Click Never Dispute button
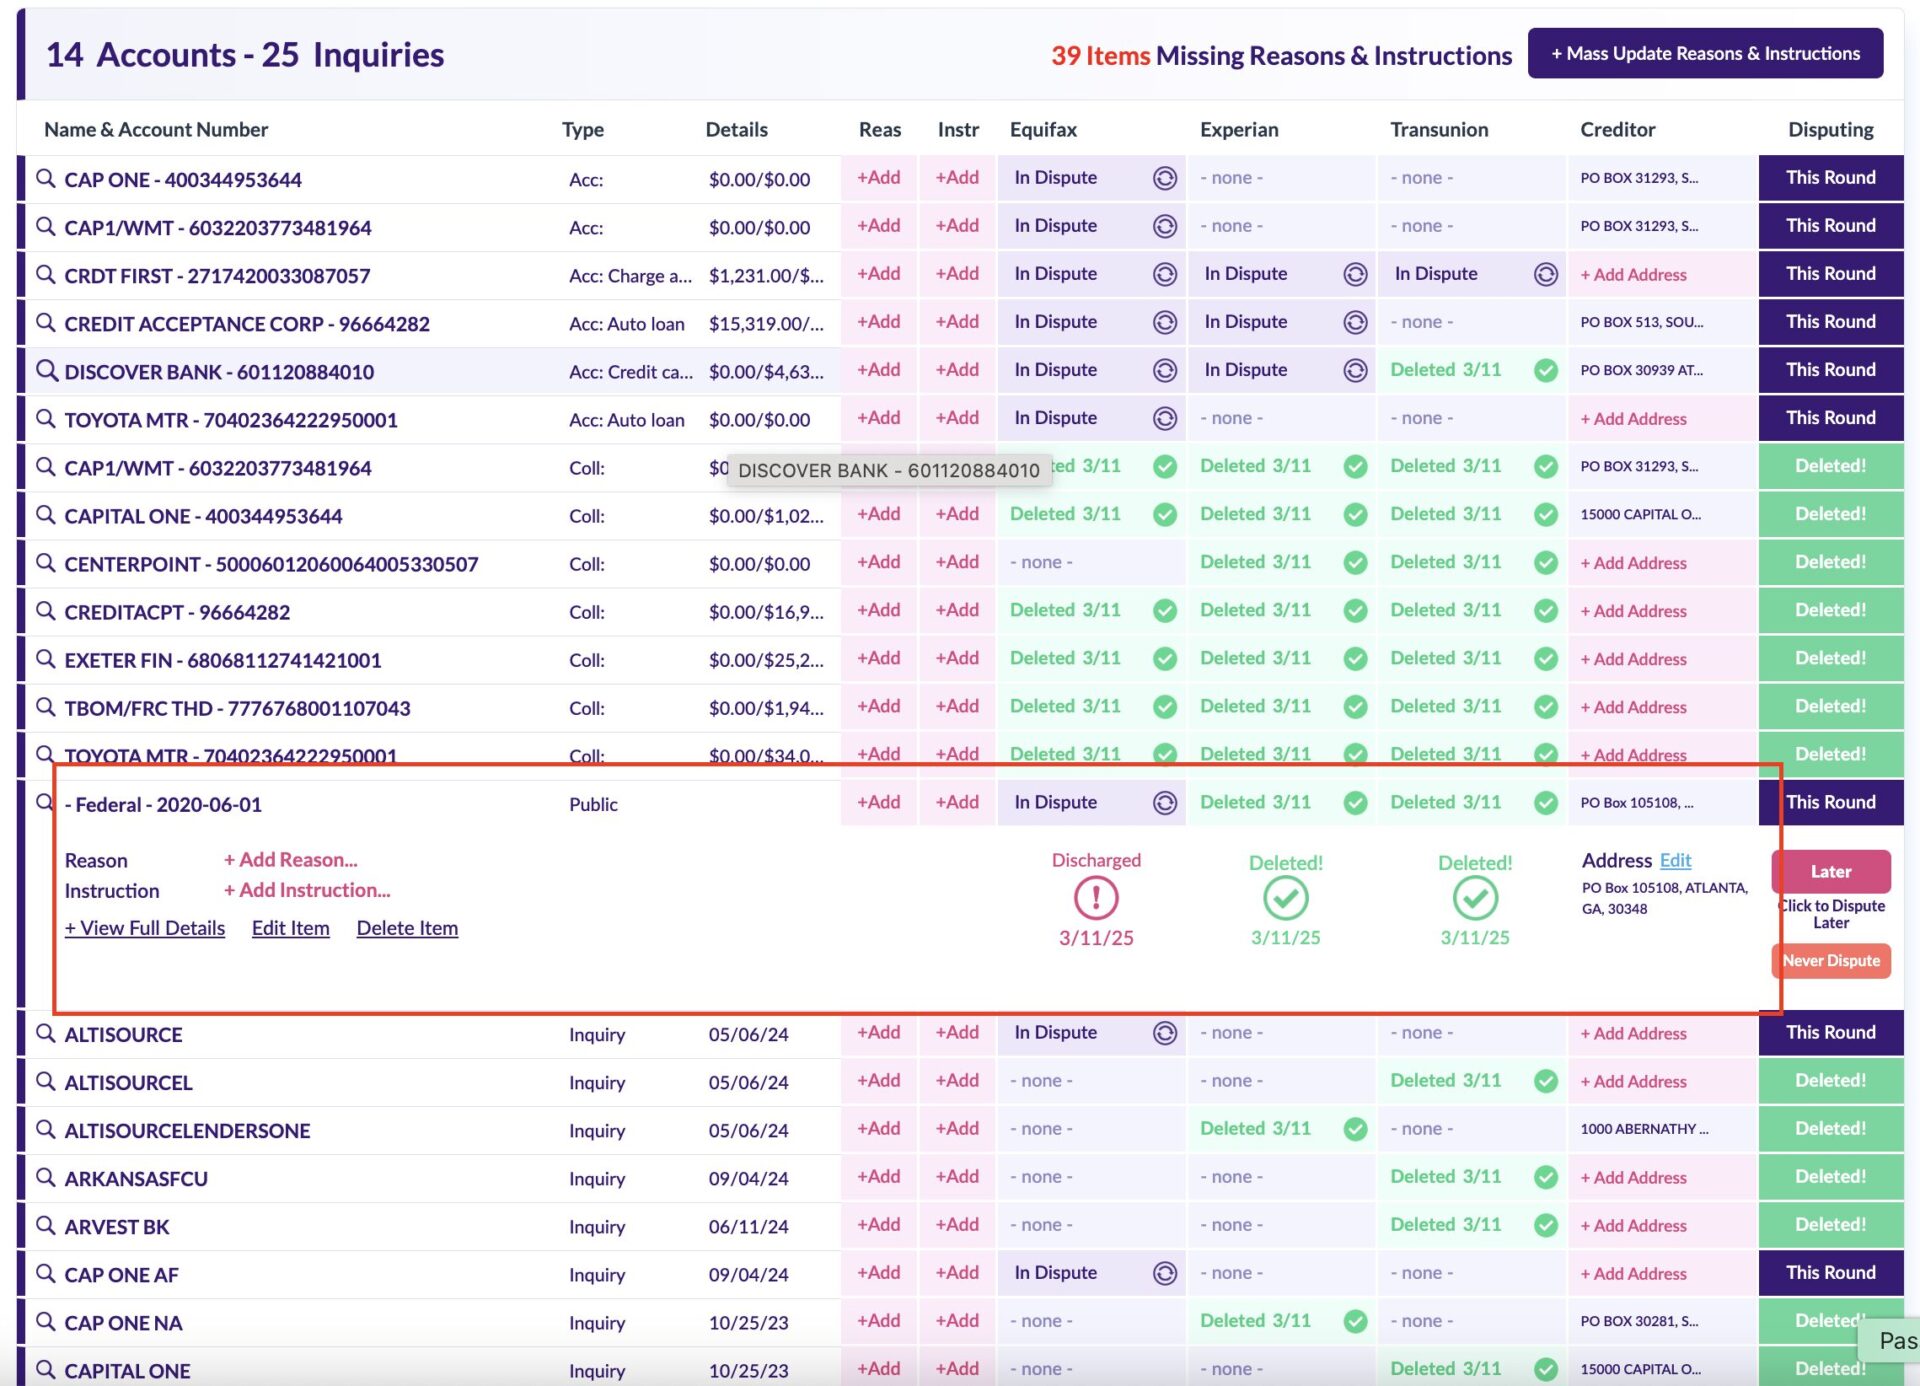This screenshot has width=1920, height=1386. (1830, 960)
